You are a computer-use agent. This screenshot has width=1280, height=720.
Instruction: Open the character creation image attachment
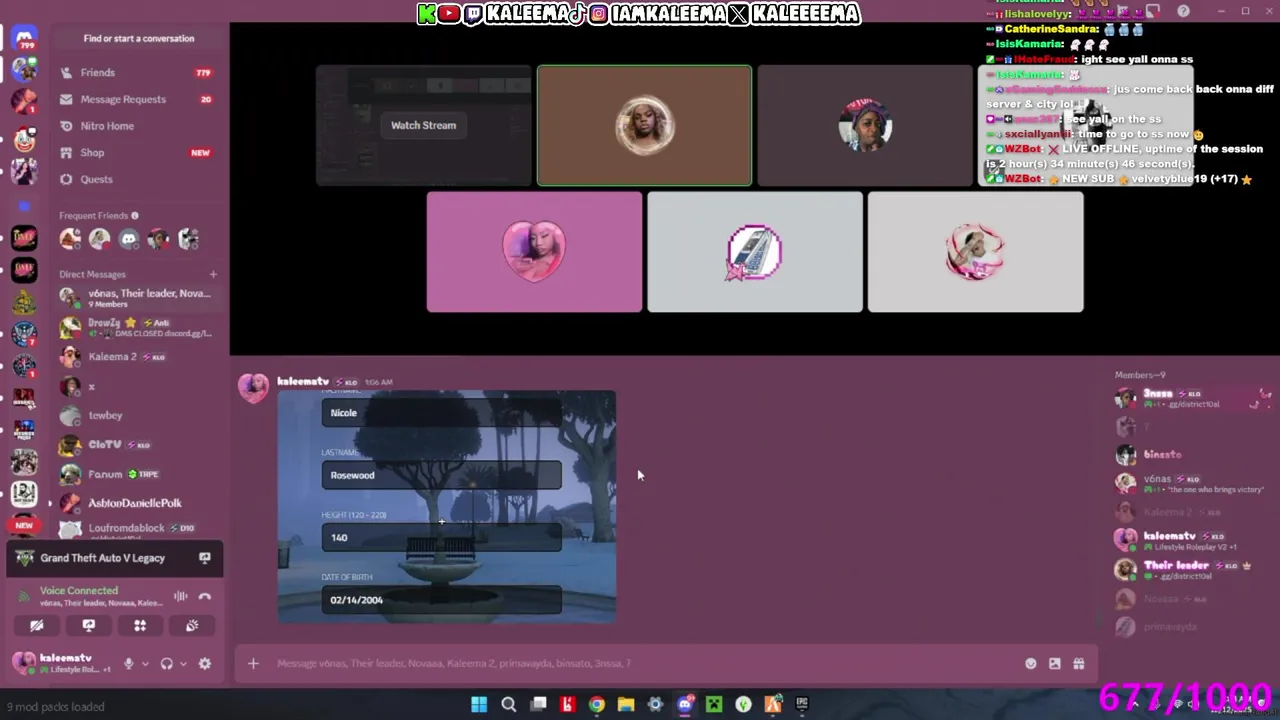[x=447, y=506]
